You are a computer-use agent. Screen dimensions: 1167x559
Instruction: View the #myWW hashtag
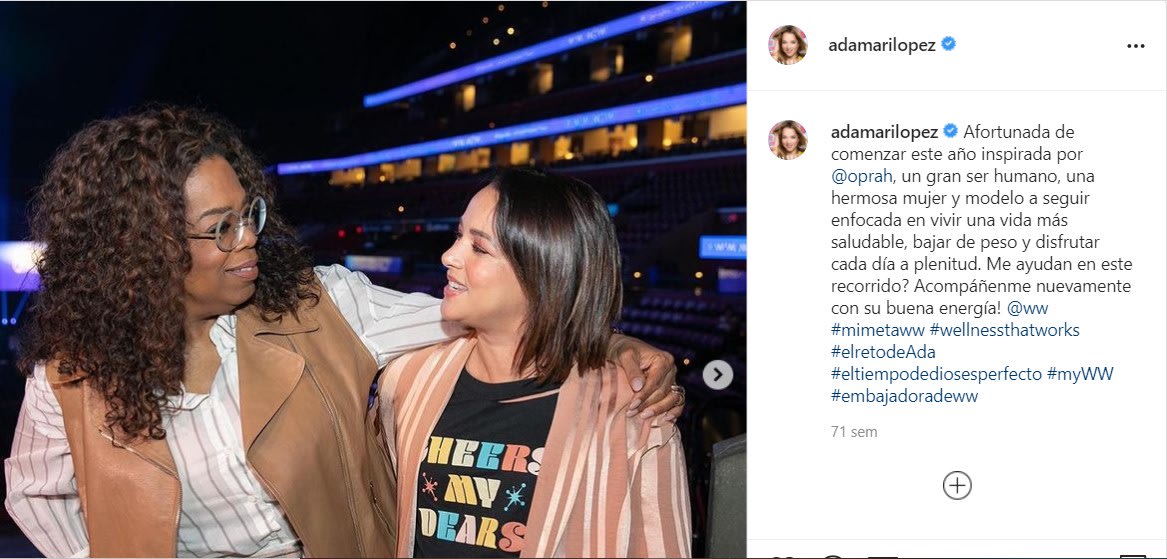(x=1080, y=374)
